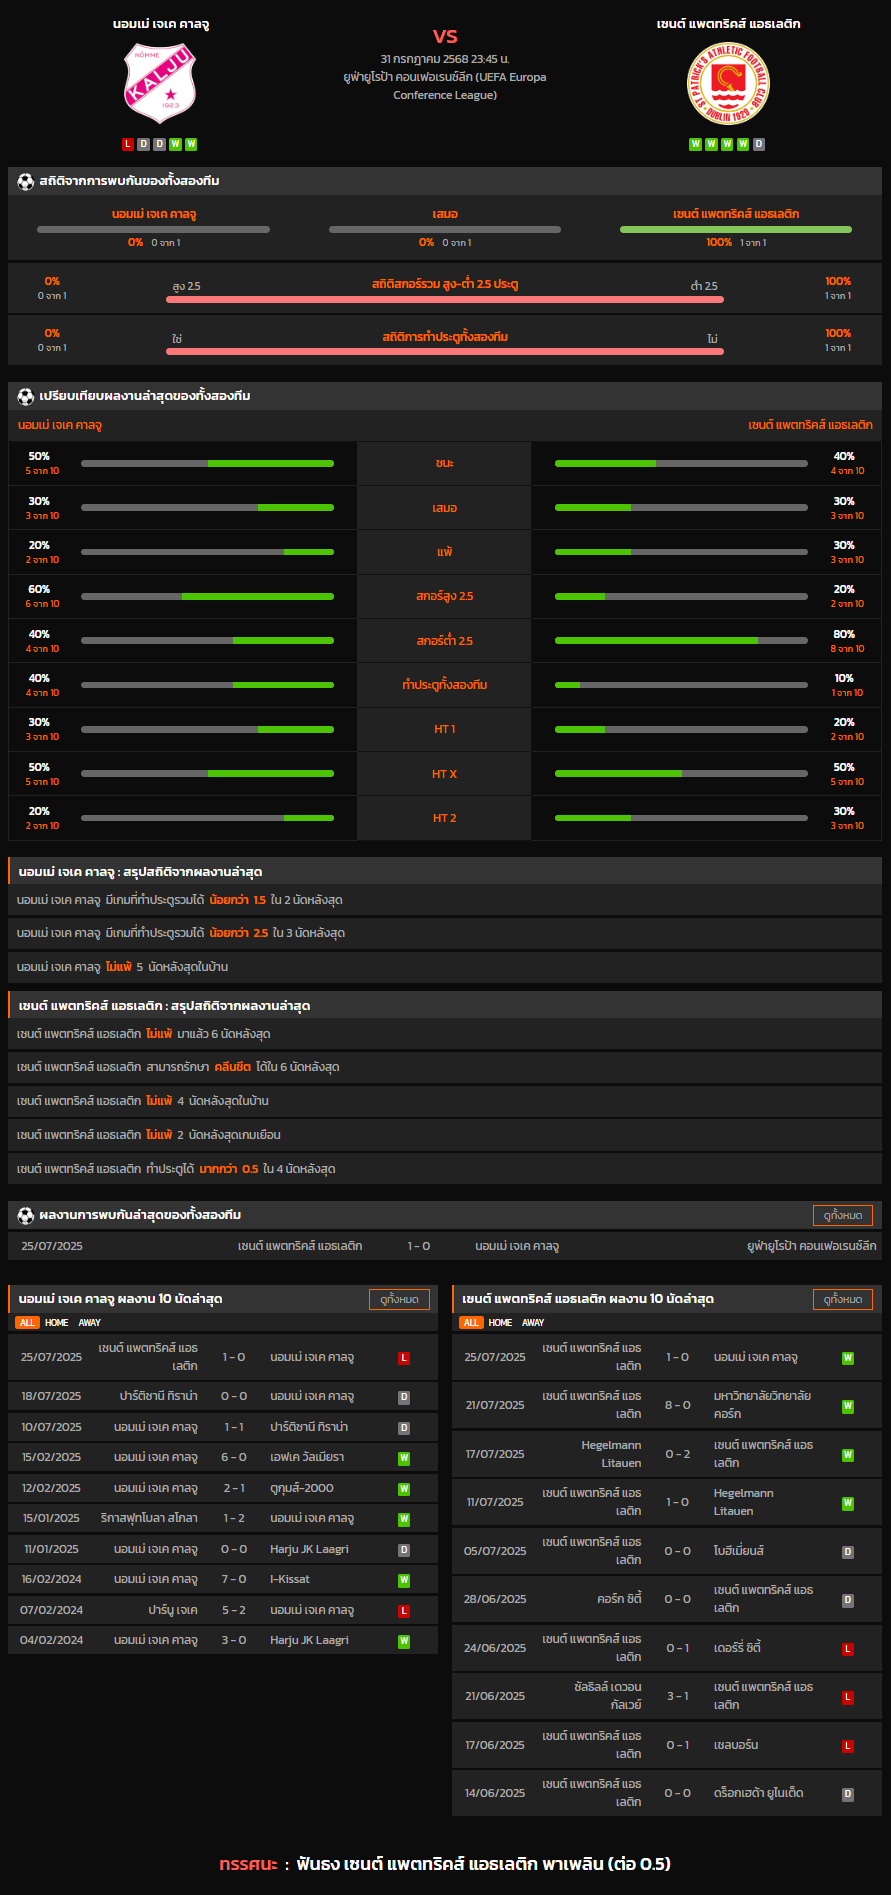Viewport: 891px width, 1895px height.
Task: Click the St Patrick's 100% win bar in head-to-head
Action: pos(736,229)
